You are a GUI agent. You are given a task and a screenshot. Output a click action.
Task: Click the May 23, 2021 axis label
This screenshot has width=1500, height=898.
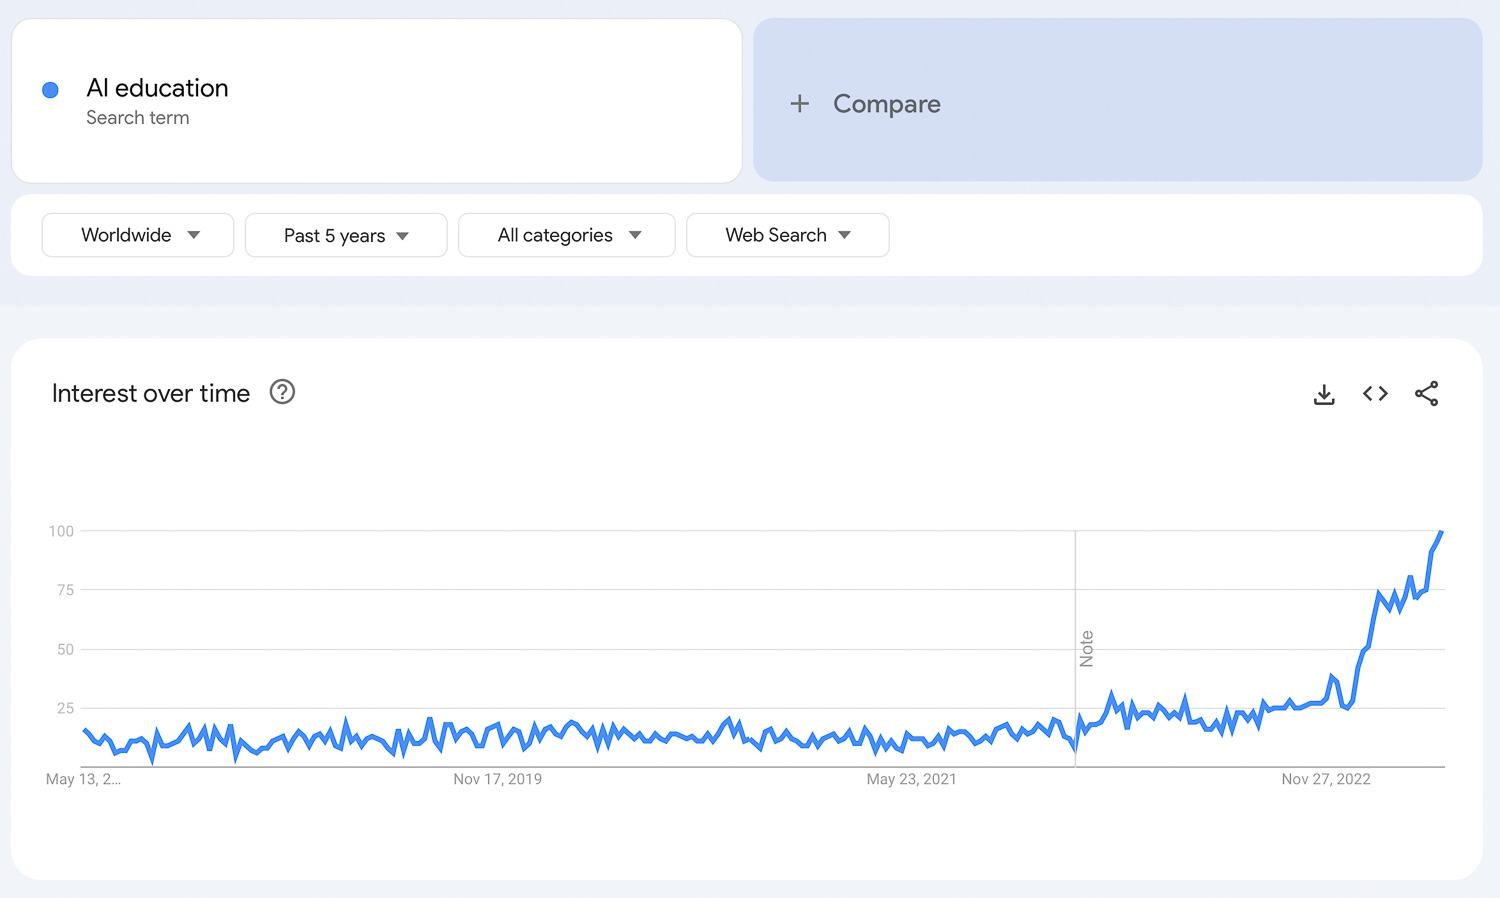point(911,779)
